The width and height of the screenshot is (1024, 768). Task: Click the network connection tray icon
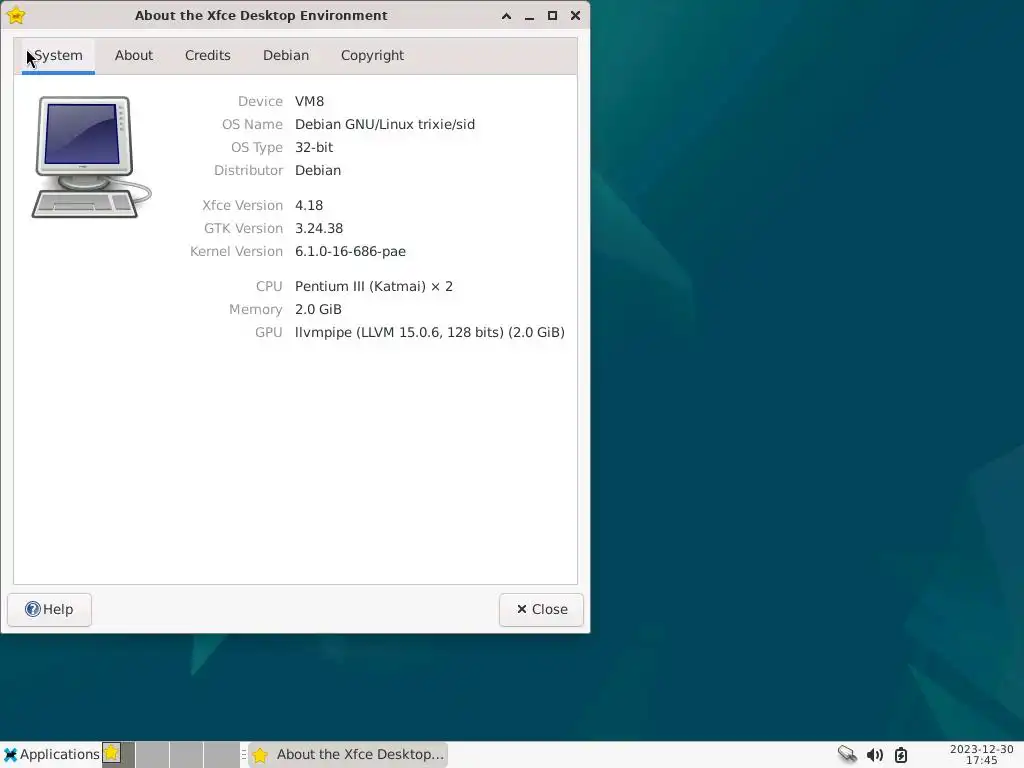pos(847,754)
